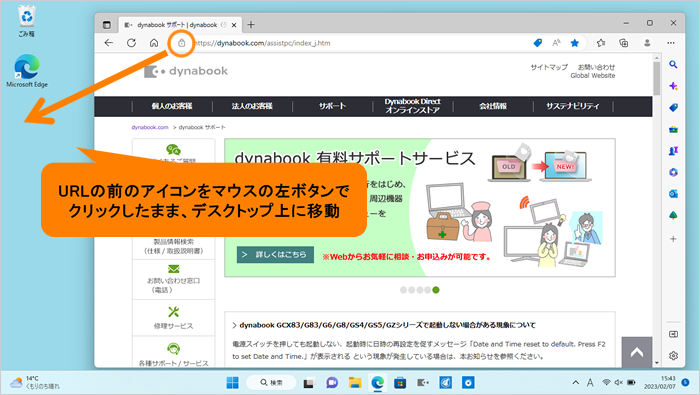Viewport: 700px width, 395px height.
Task: Open 会社情報 navigation menu
Action: (493, 106)
